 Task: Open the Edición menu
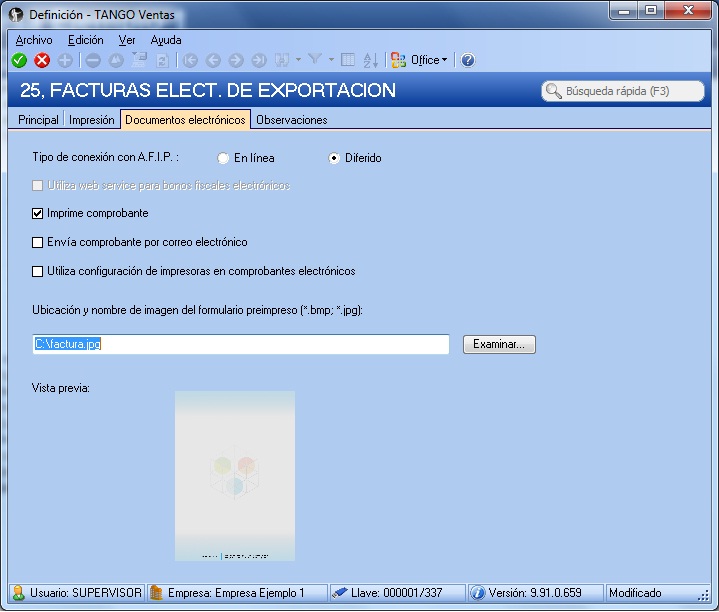[86, 40]
